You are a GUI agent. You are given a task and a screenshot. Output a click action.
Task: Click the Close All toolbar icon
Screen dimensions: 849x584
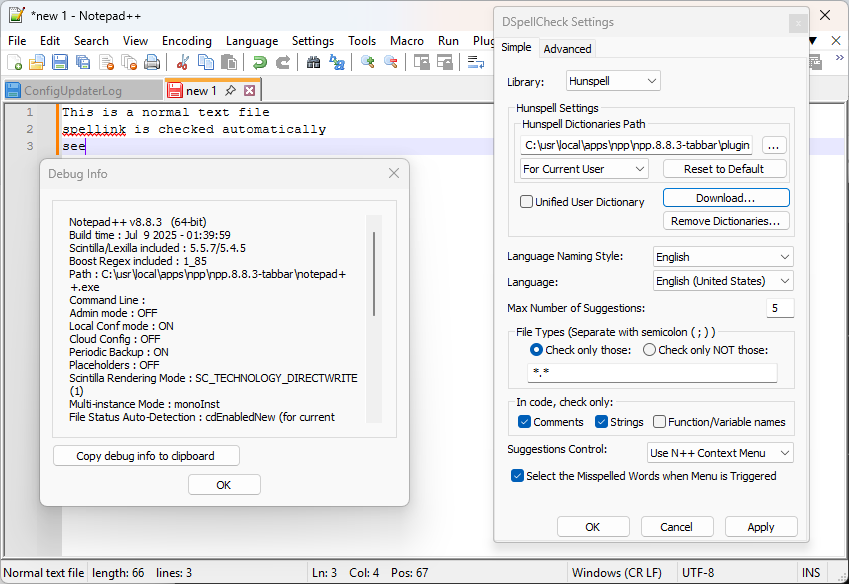(x=129, y=63)
